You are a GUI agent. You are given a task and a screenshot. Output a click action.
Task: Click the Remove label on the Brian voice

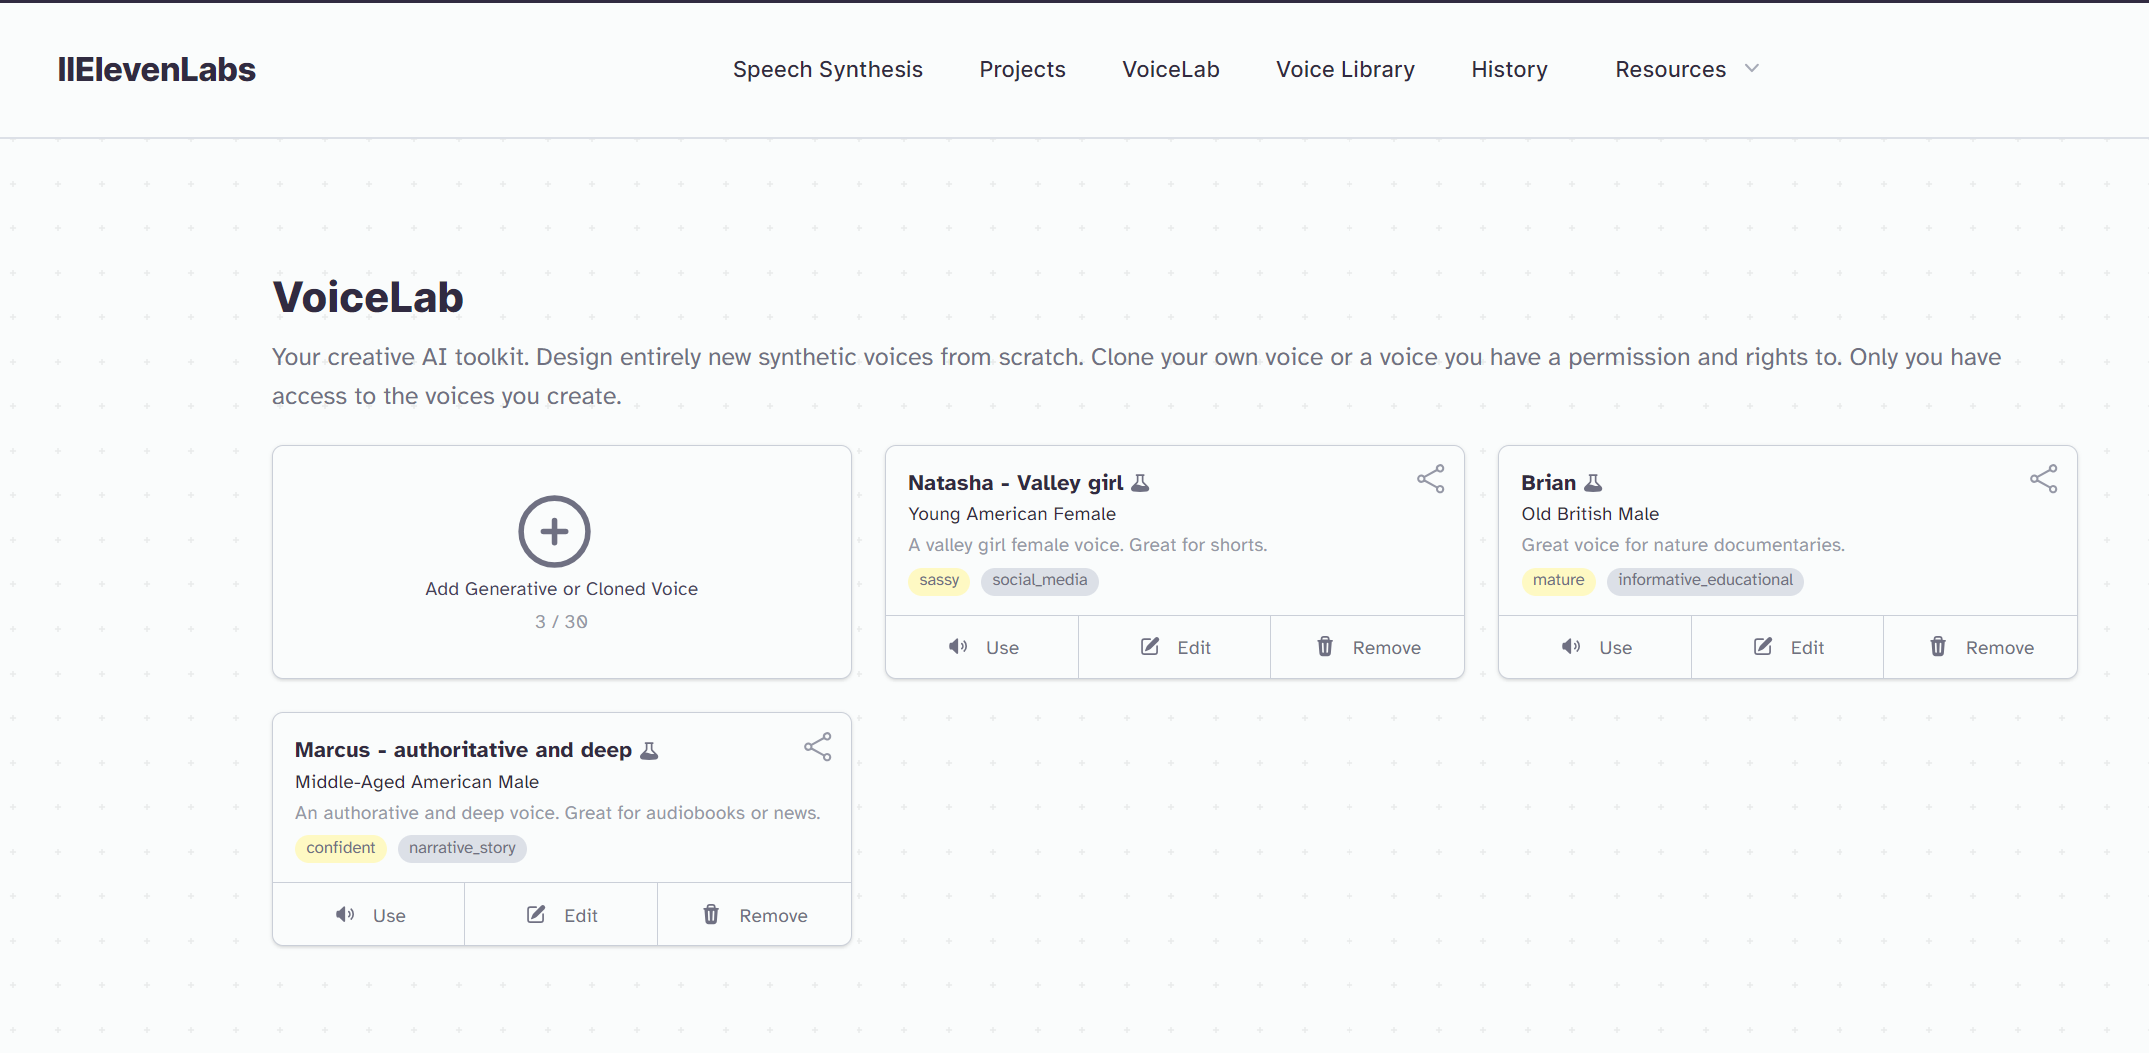click(x=1999, y=648)
